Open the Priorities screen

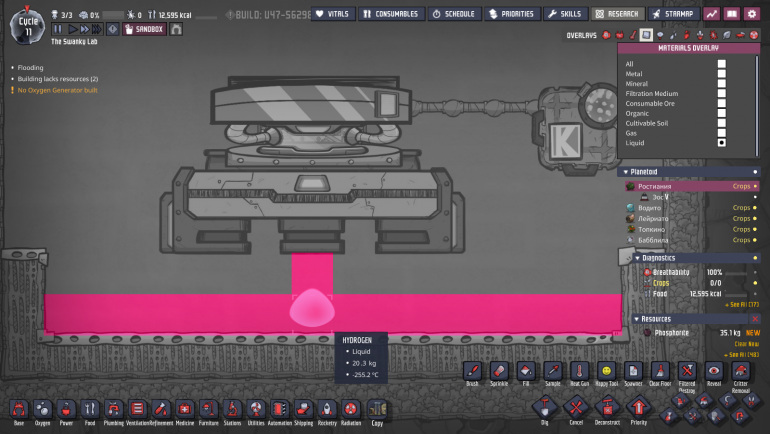[512, 14]
